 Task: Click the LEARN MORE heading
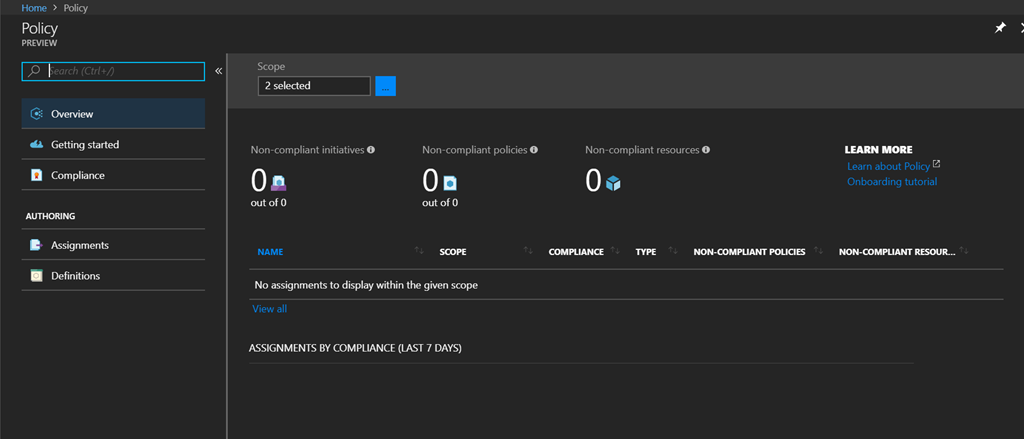(878, 150)
